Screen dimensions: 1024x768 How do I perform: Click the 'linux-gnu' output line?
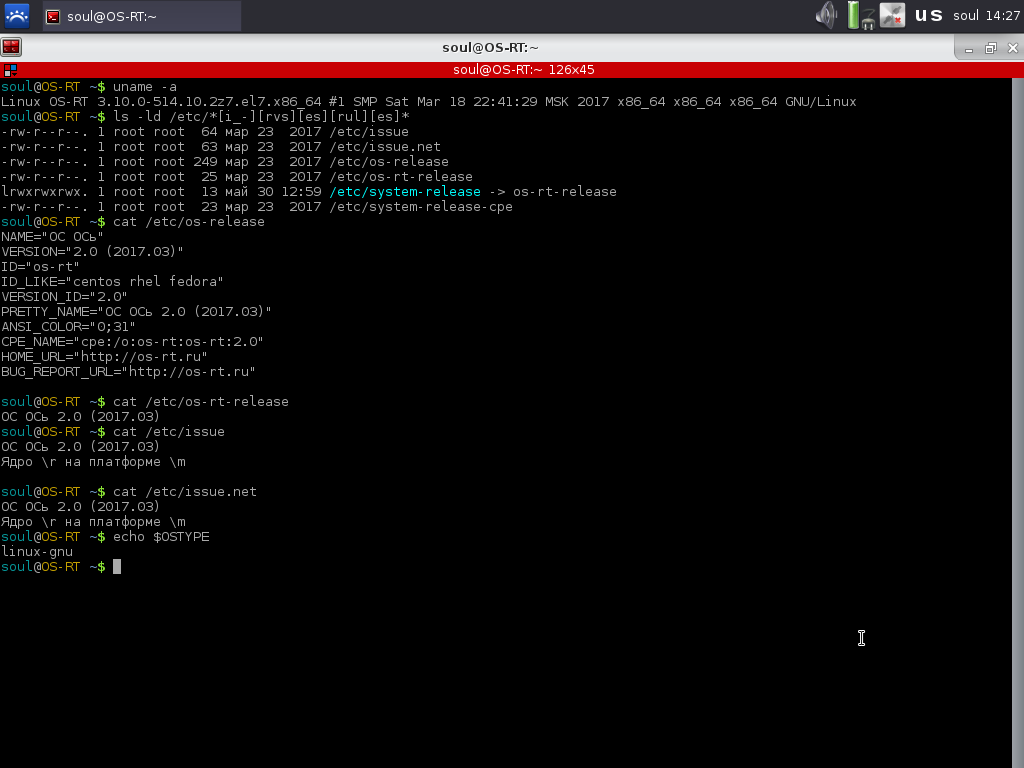[37, 552]
